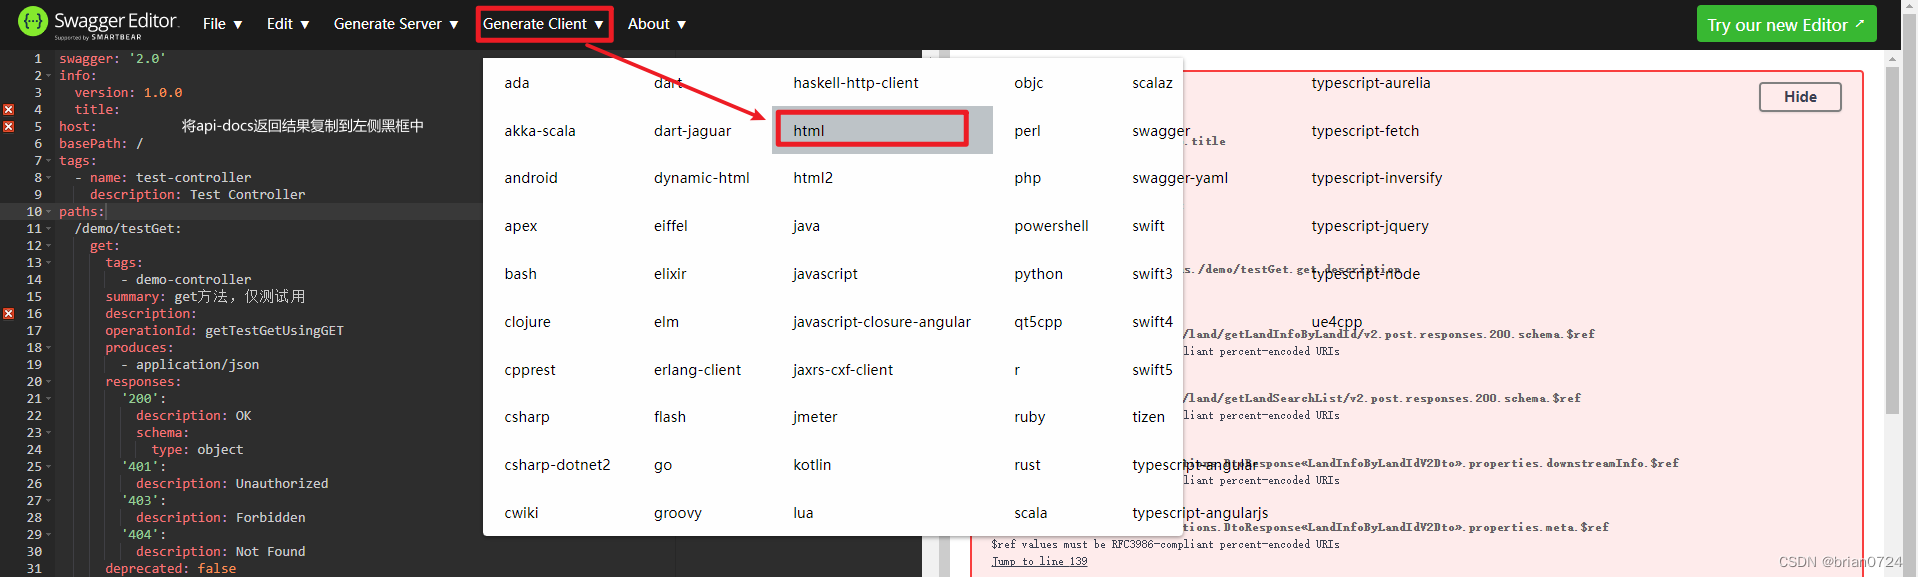
Task: Choose ruby client generator
Action: coord(1029,417)
